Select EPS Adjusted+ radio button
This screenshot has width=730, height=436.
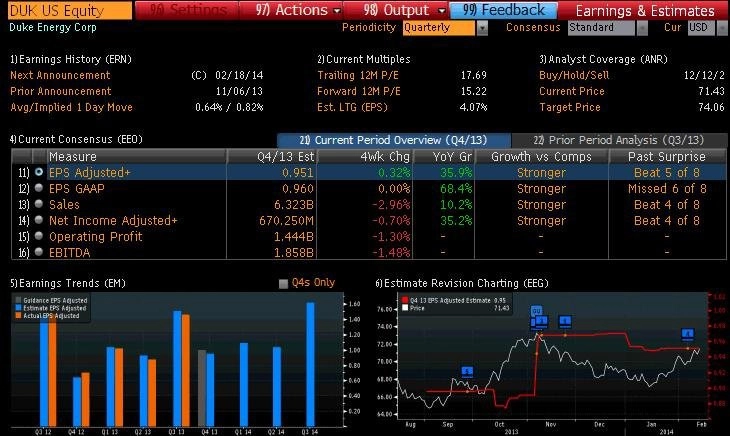click(x=39, y=172)
